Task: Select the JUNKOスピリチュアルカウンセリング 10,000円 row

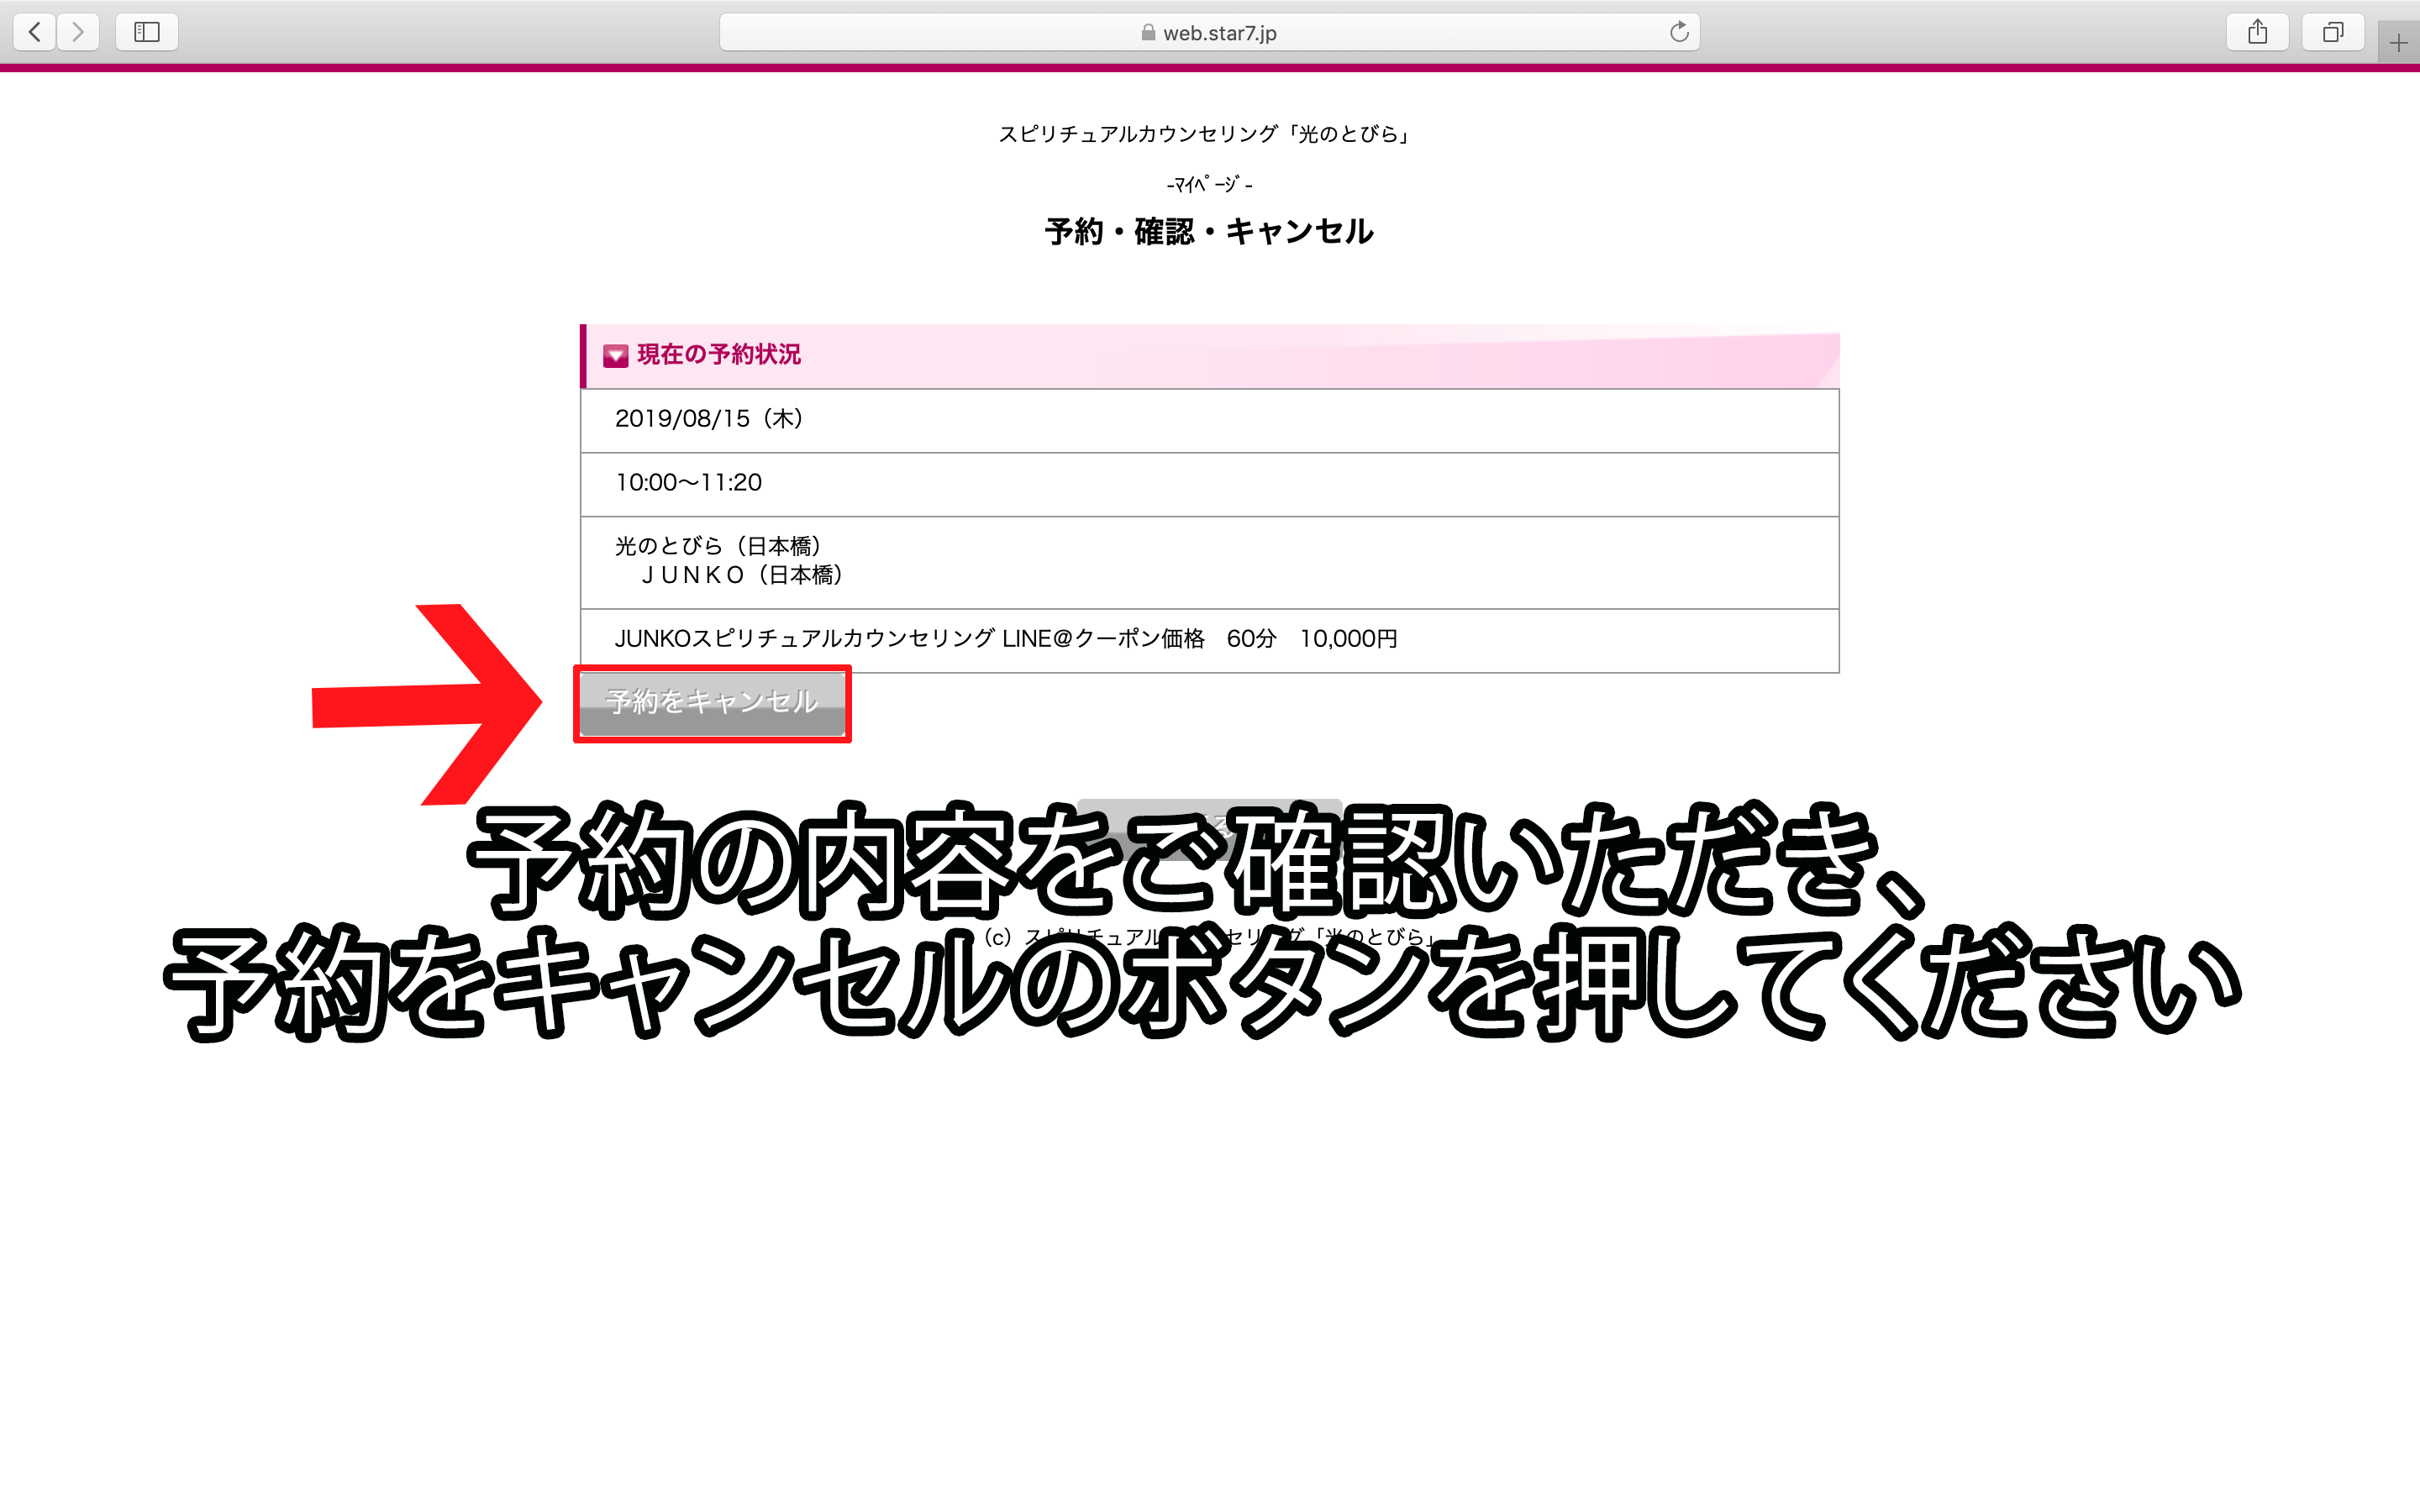Action: click(1209, 640)
